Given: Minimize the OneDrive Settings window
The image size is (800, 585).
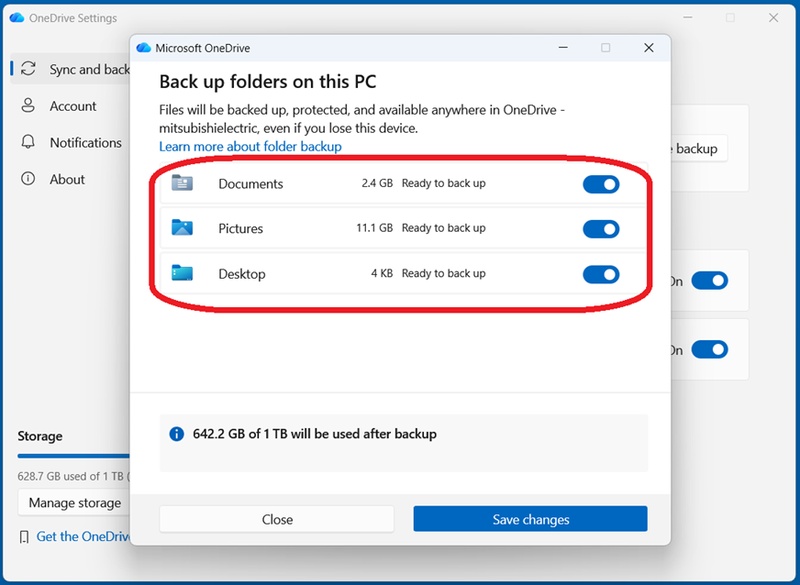Looking at the screenshot, I should click(688, 17).
